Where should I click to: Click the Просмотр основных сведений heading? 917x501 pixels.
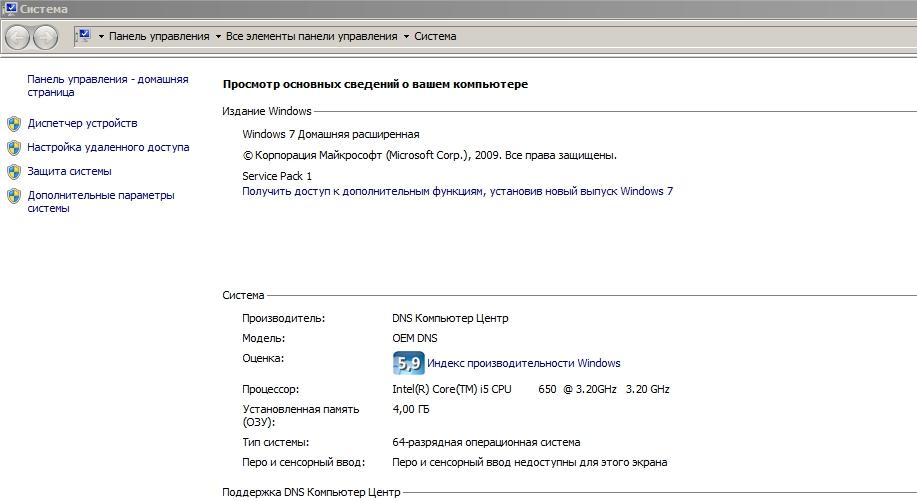[x=375, y=84]
